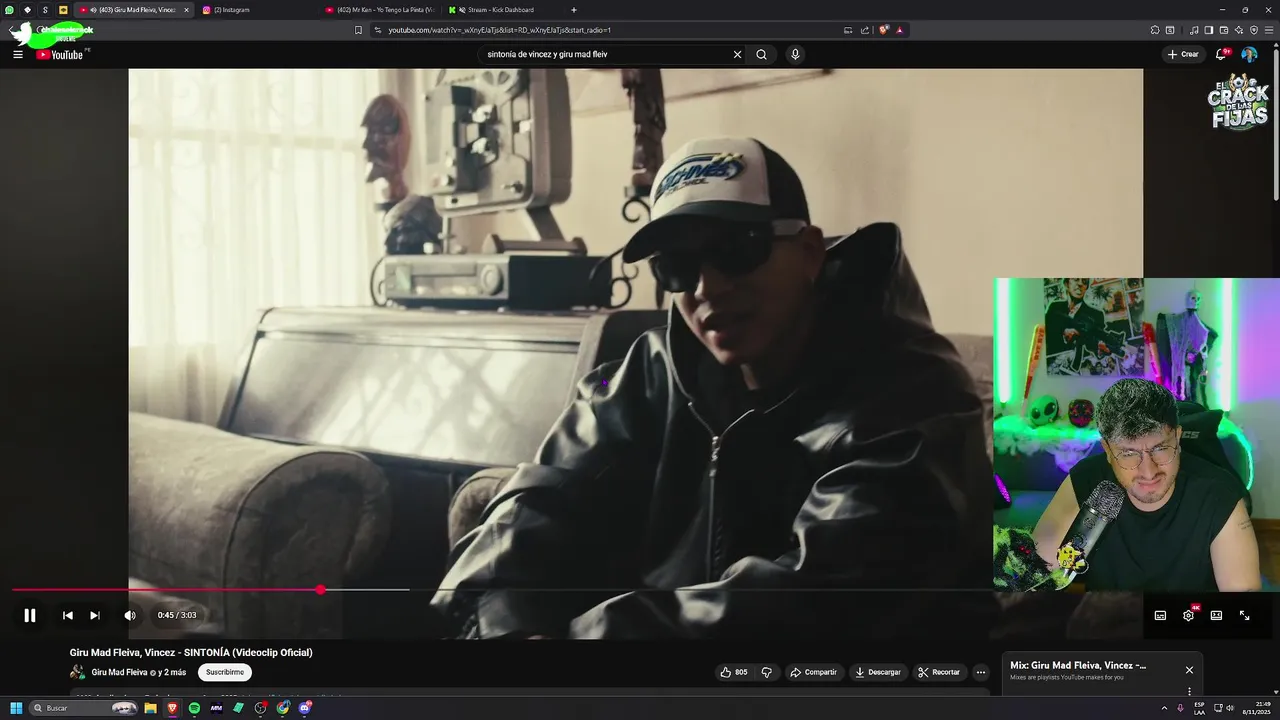Viewport: 1280px width, 720px height.
Task: Skip to the next video
Action: click(95, 615)
